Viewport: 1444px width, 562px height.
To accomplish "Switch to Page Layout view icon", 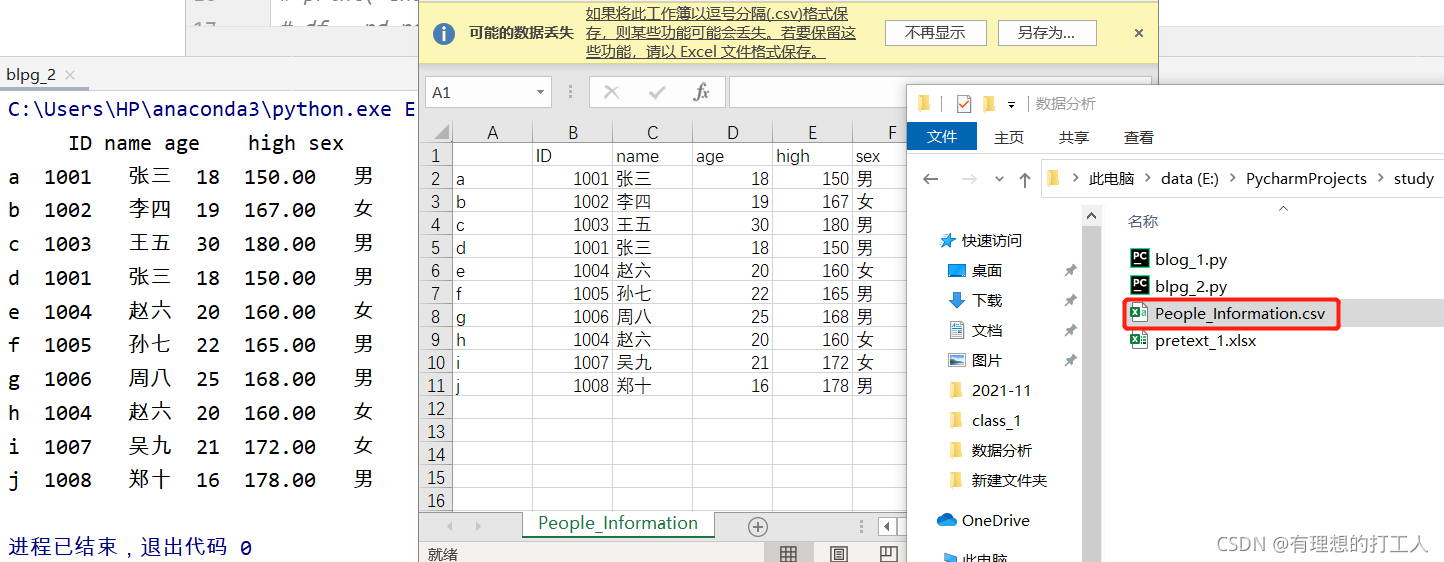I will tap(839, 553).
